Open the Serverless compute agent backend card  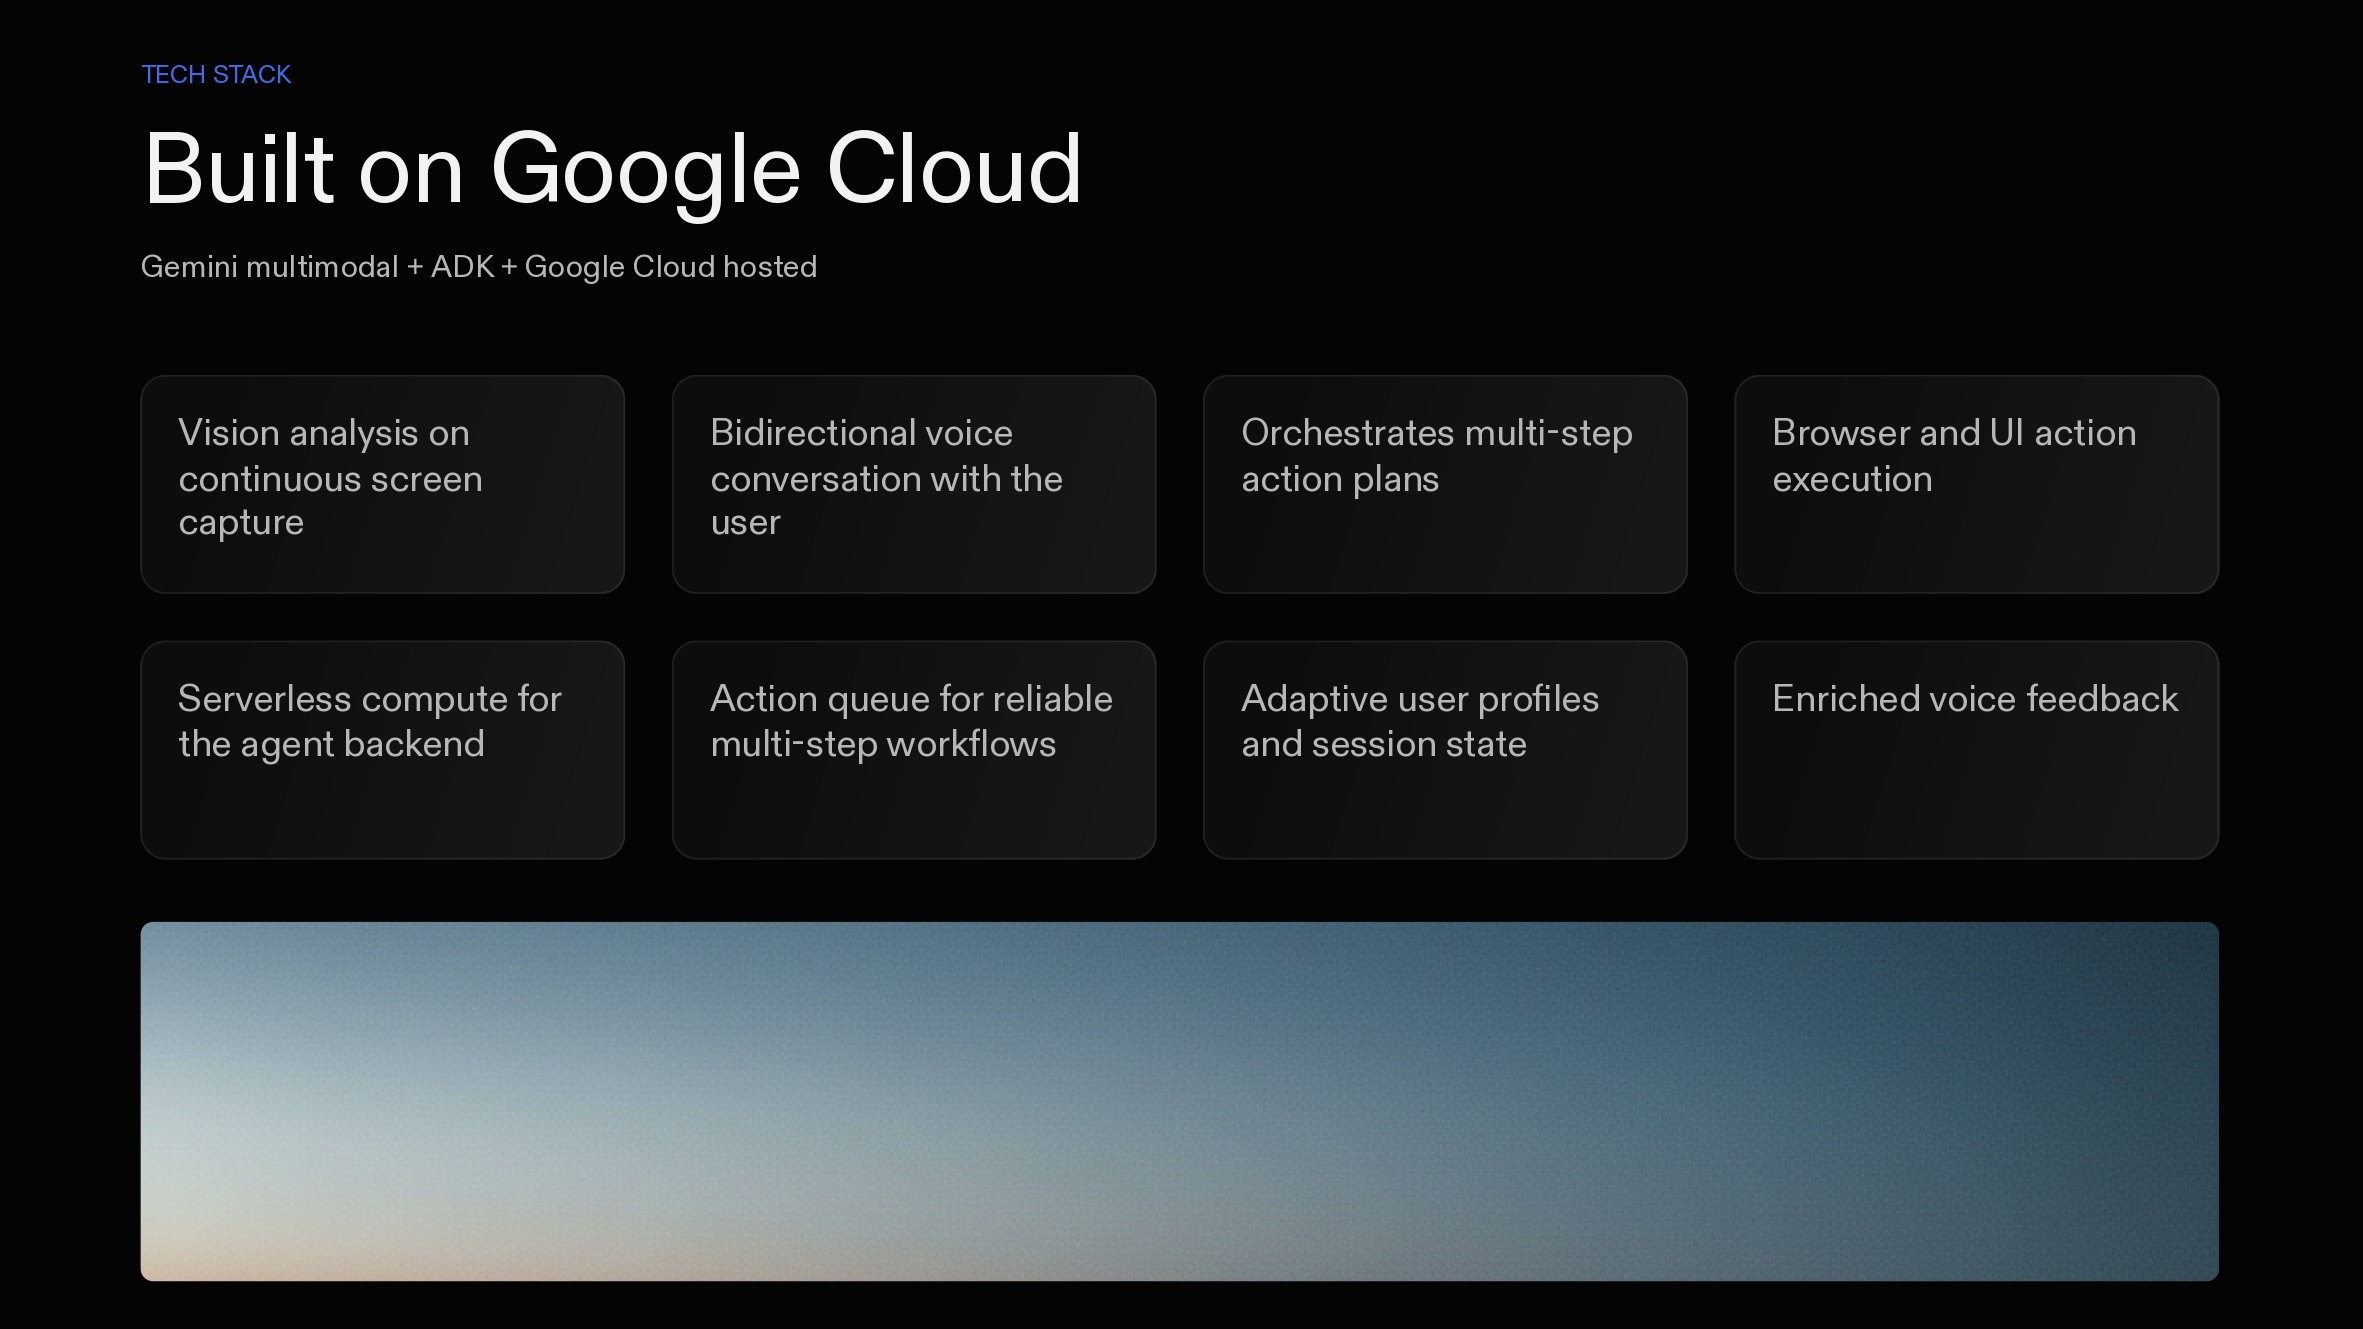tap(382, 750)
